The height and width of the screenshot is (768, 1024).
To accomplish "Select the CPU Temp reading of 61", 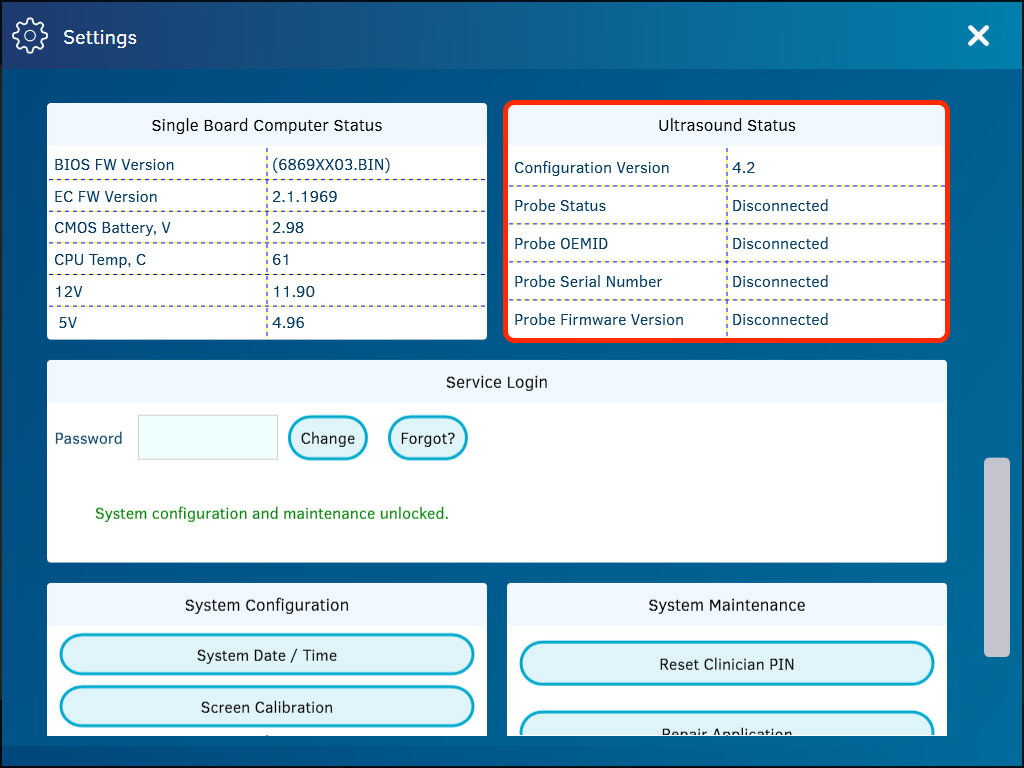I will point(281,260).
